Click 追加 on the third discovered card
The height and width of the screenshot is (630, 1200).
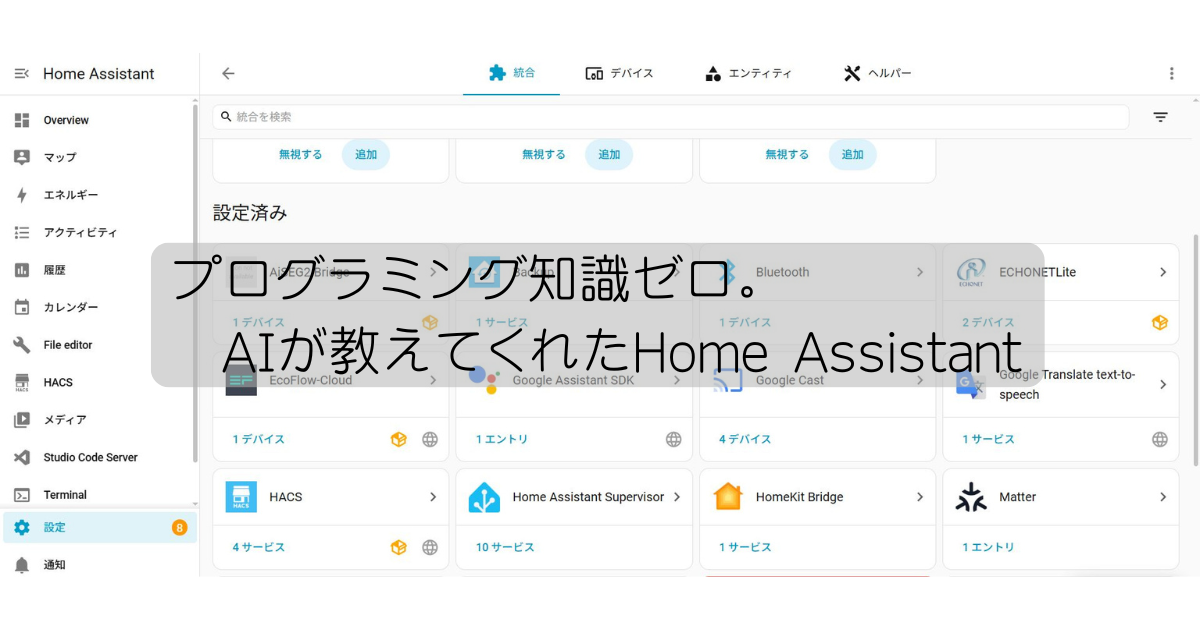853,154
